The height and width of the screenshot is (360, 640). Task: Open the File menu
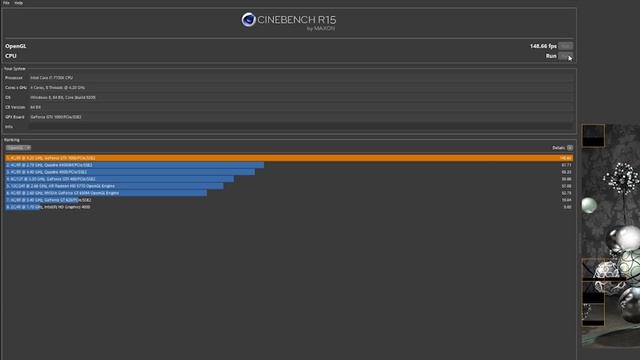click(x=6, y=3)
